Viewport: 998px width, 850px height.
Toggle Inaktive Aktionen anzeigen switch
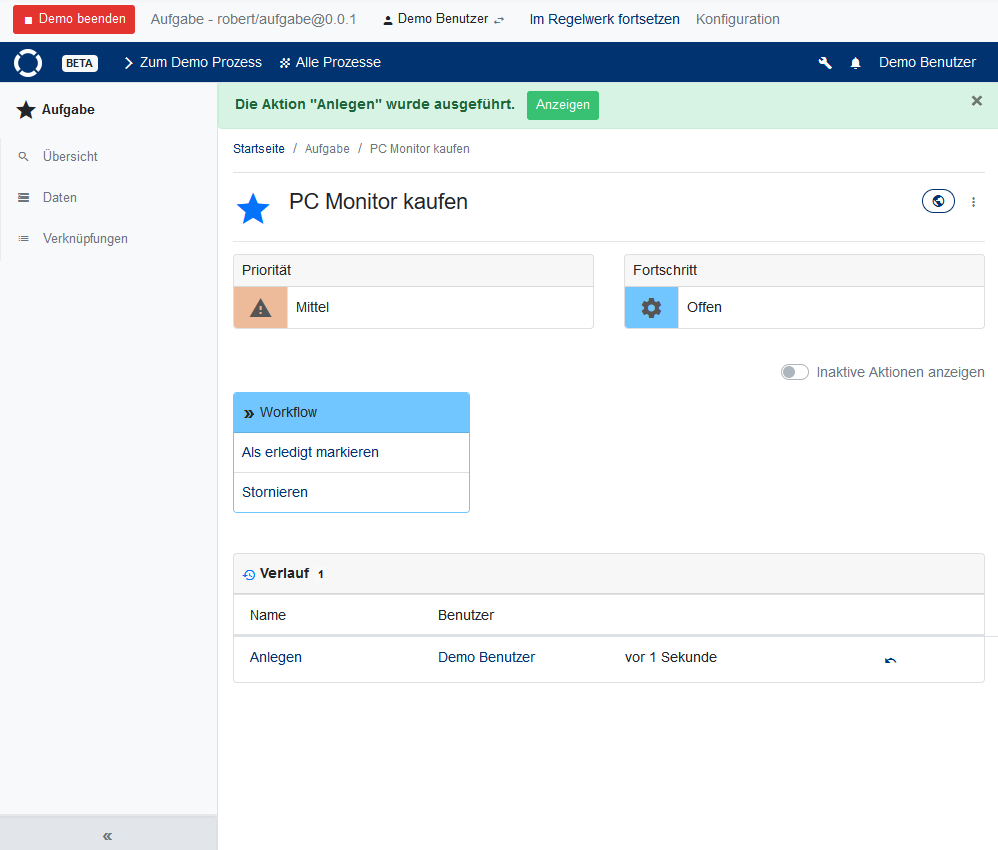(x=794, y=372)
